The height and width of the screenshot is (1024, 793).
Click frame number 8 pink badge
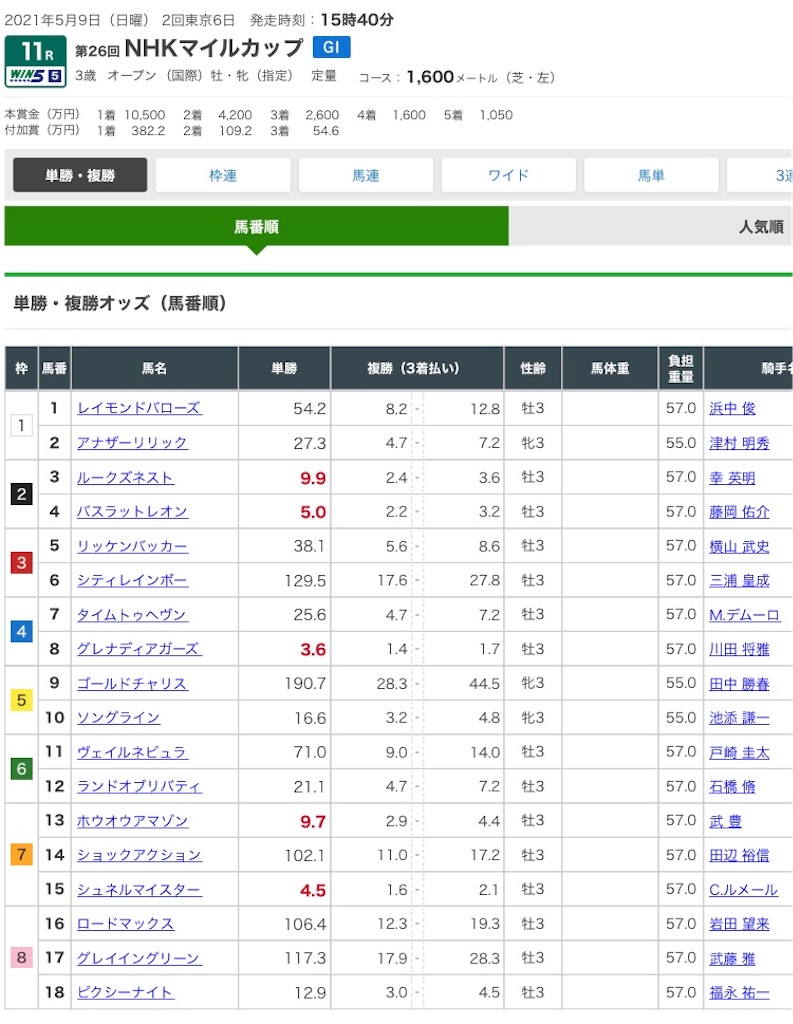[22, 957]
